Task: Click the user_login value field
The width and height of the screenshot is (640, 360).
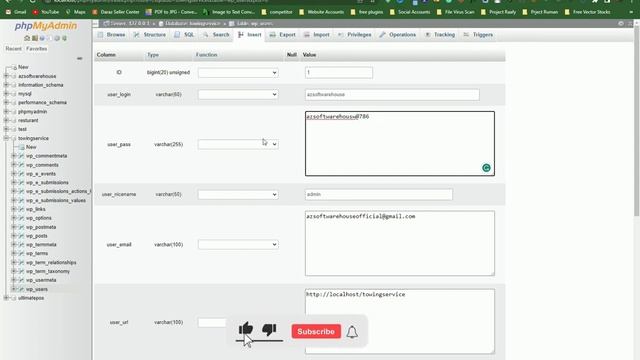Action: pos(392,94)
